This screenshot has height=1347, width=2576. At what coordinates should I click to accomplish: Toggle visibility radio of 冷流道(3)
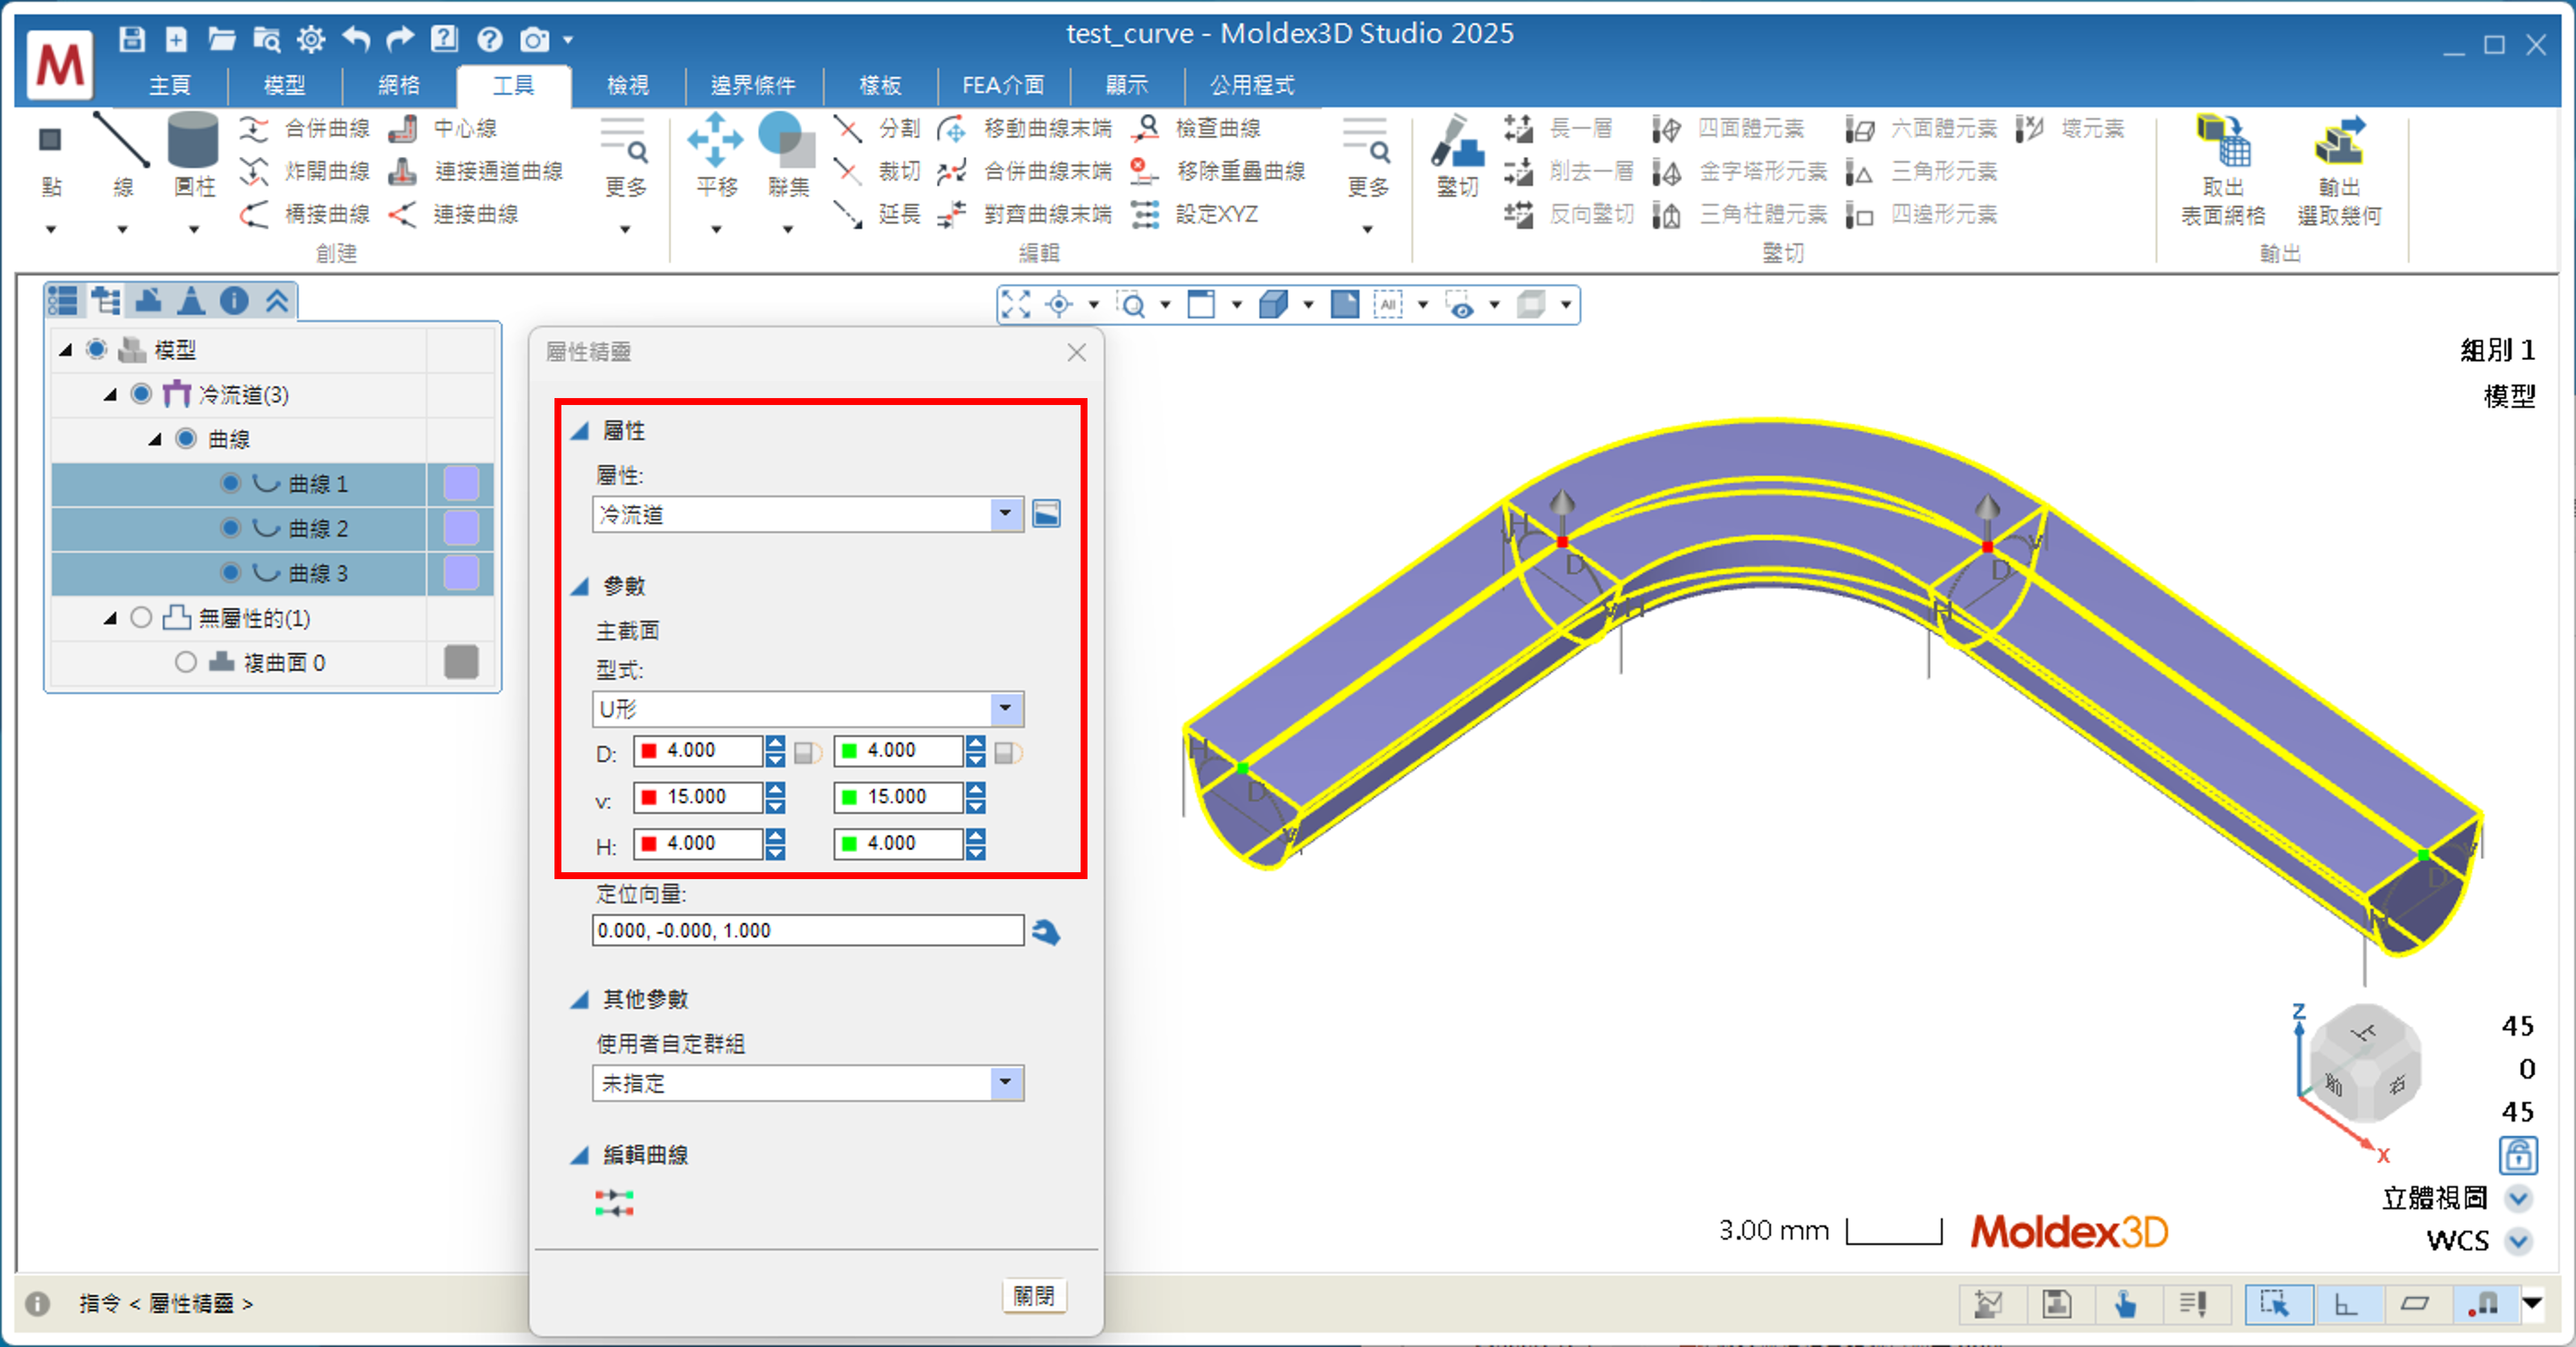141,394
